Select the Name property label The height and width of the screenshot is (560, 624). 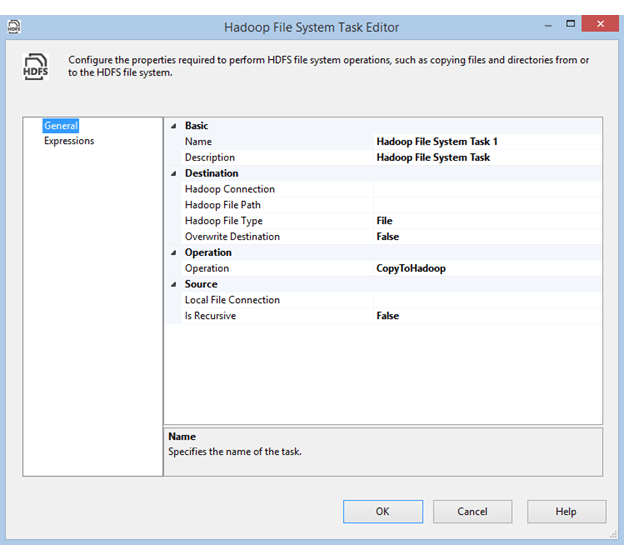tap(198, 142)
